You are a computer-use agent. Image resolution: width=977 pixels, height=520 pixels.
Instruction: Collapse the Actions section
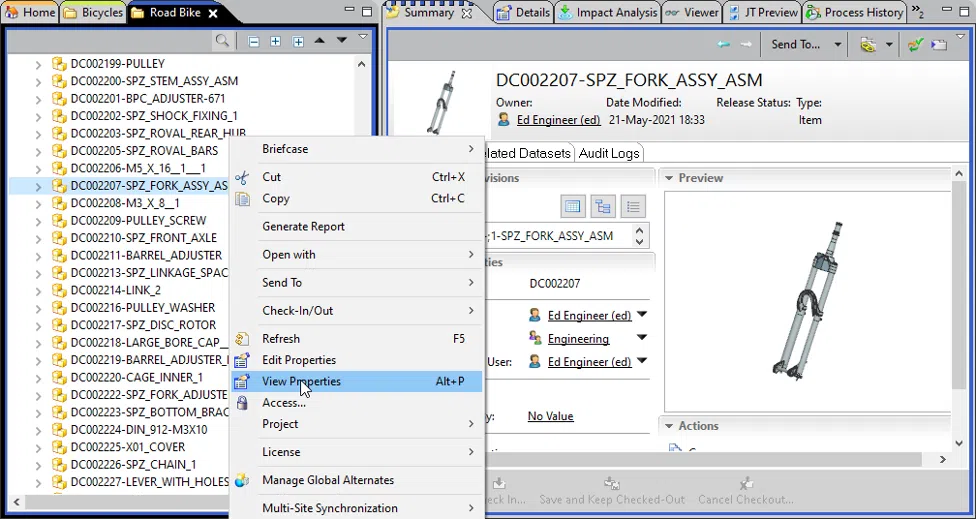pos(669,426)
